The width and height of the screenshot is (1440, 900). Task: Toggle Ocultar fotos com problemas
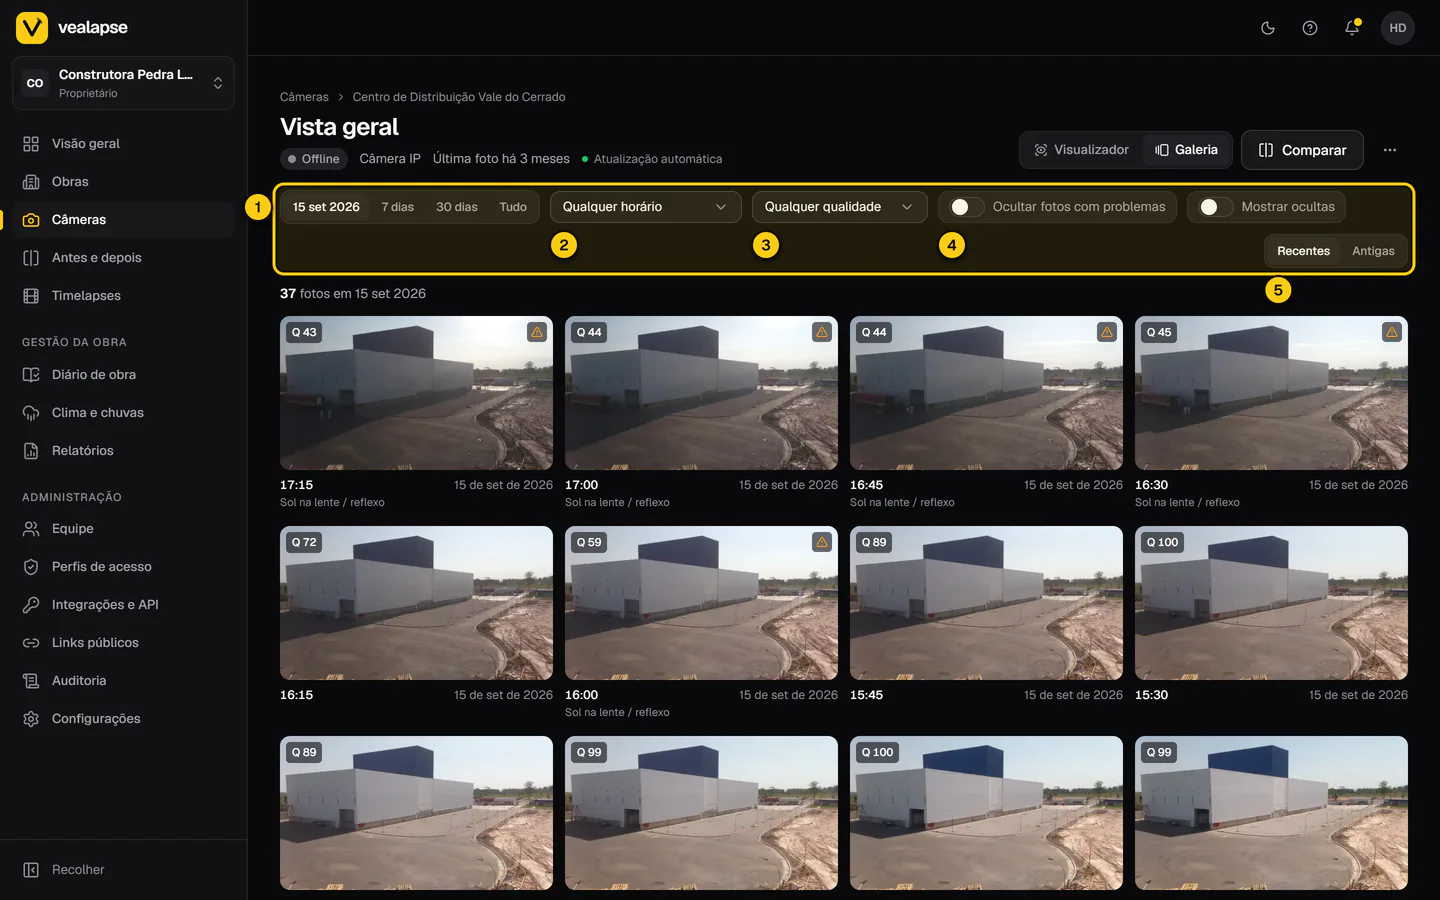[966, 207]
